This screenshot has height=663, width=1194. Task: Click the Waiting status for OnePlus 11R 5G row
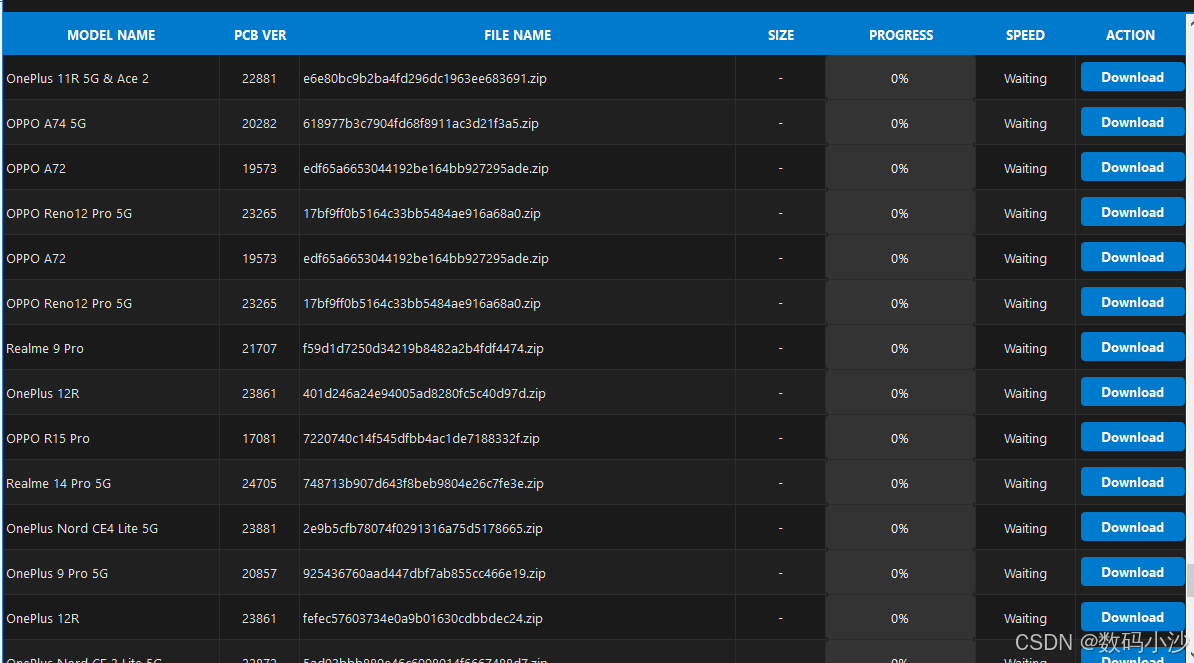tap(1025, 78)
